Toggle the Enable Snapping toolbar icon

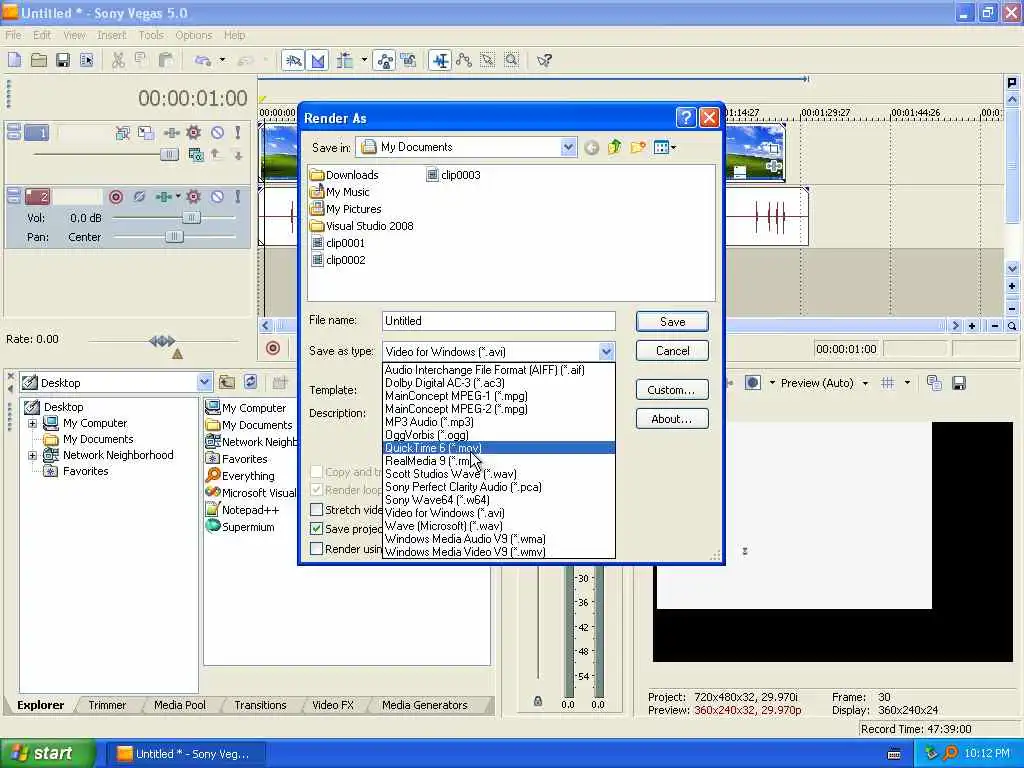point(293,61)
